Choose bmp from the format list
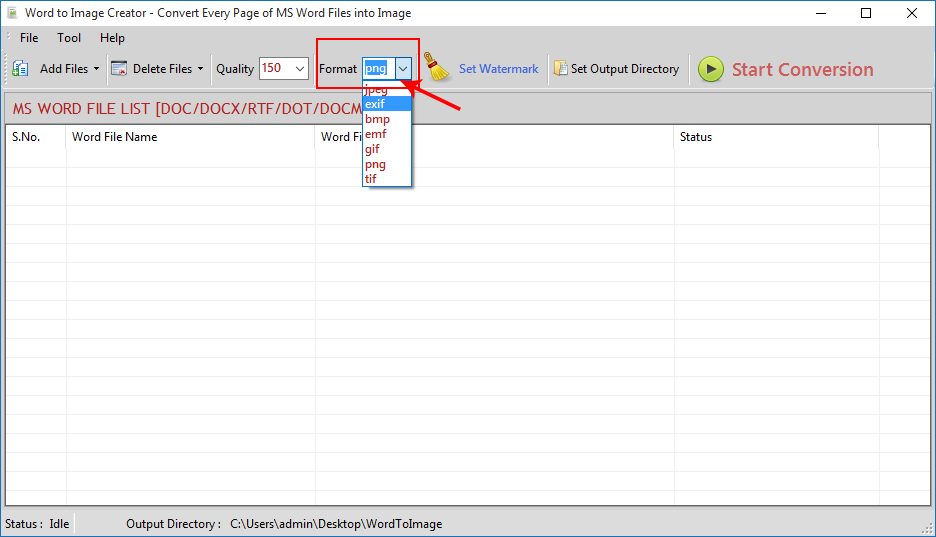 387,119
